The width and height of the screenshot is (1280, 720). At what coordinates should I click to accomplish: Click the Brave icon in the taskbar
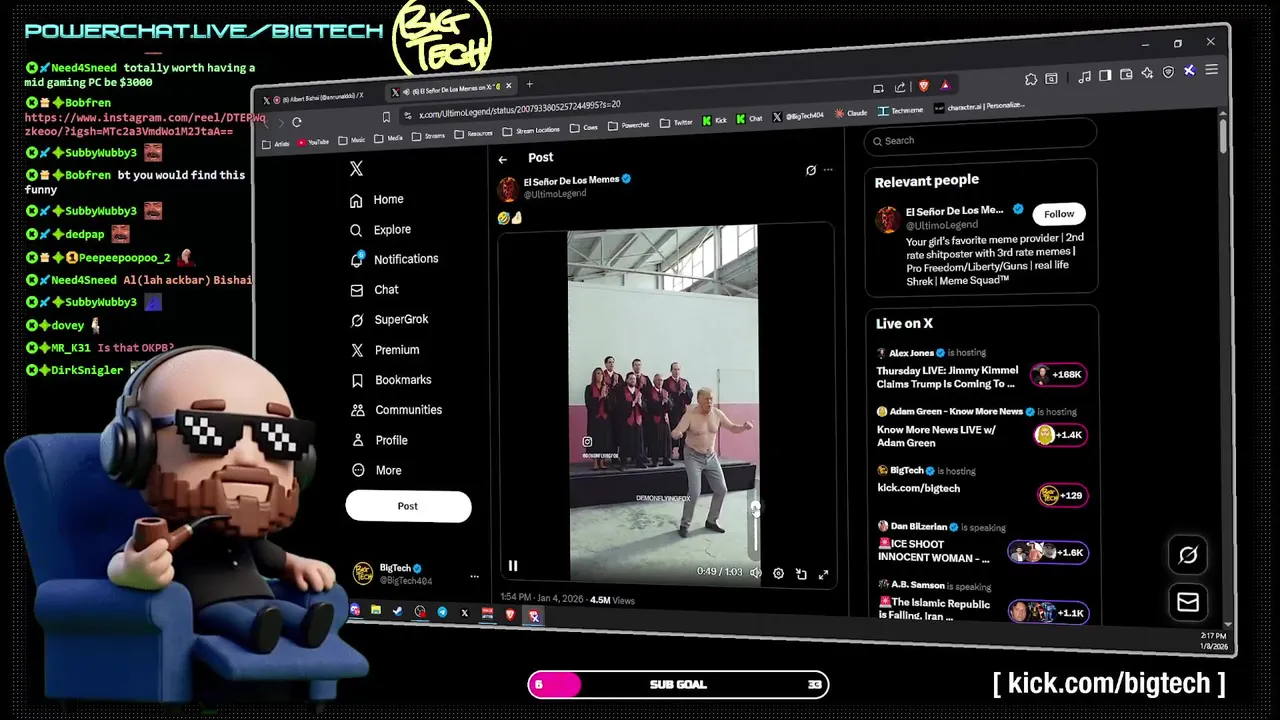510,614
